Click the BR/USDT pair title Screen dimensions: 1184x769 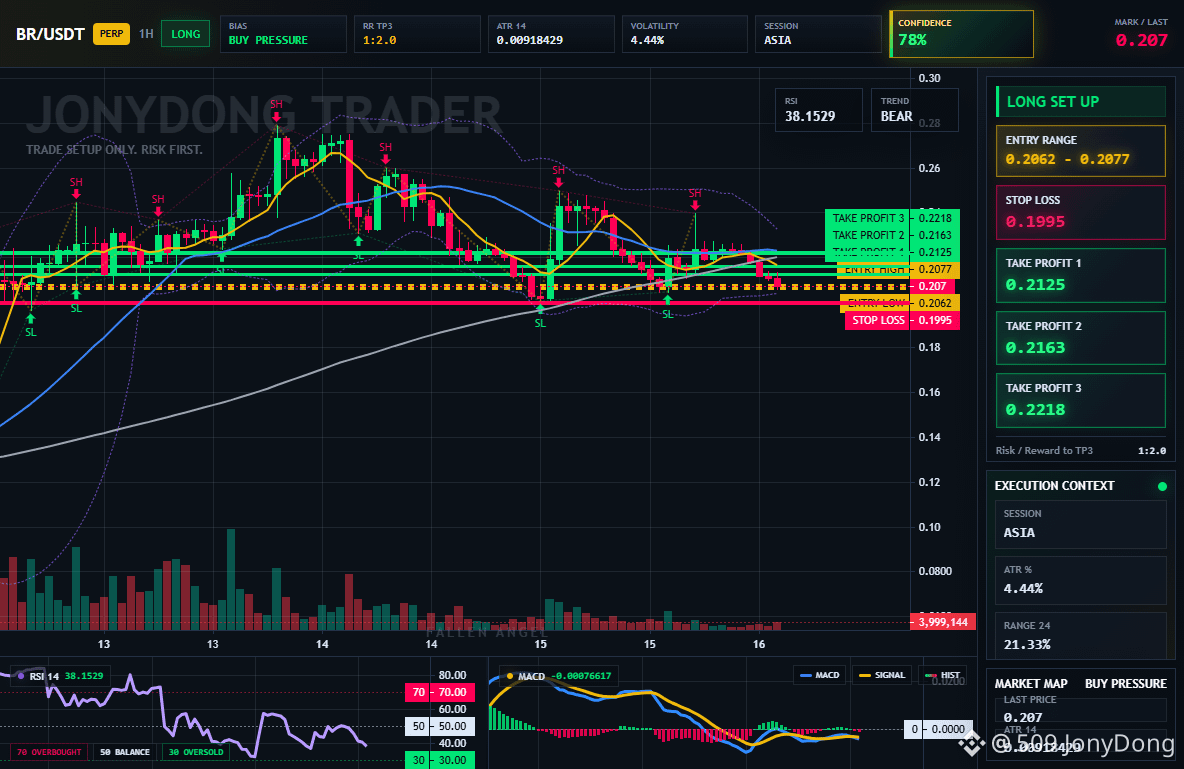pos(50,34)
